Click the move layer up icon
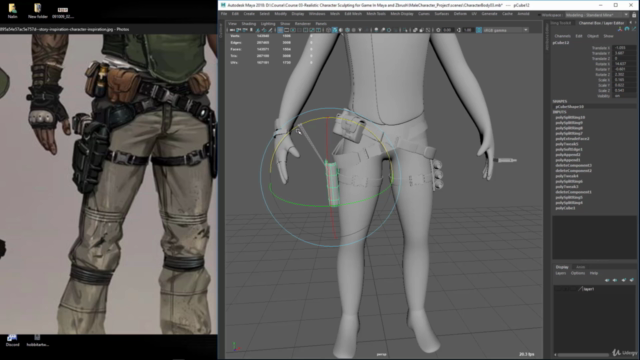 (607, 280)
